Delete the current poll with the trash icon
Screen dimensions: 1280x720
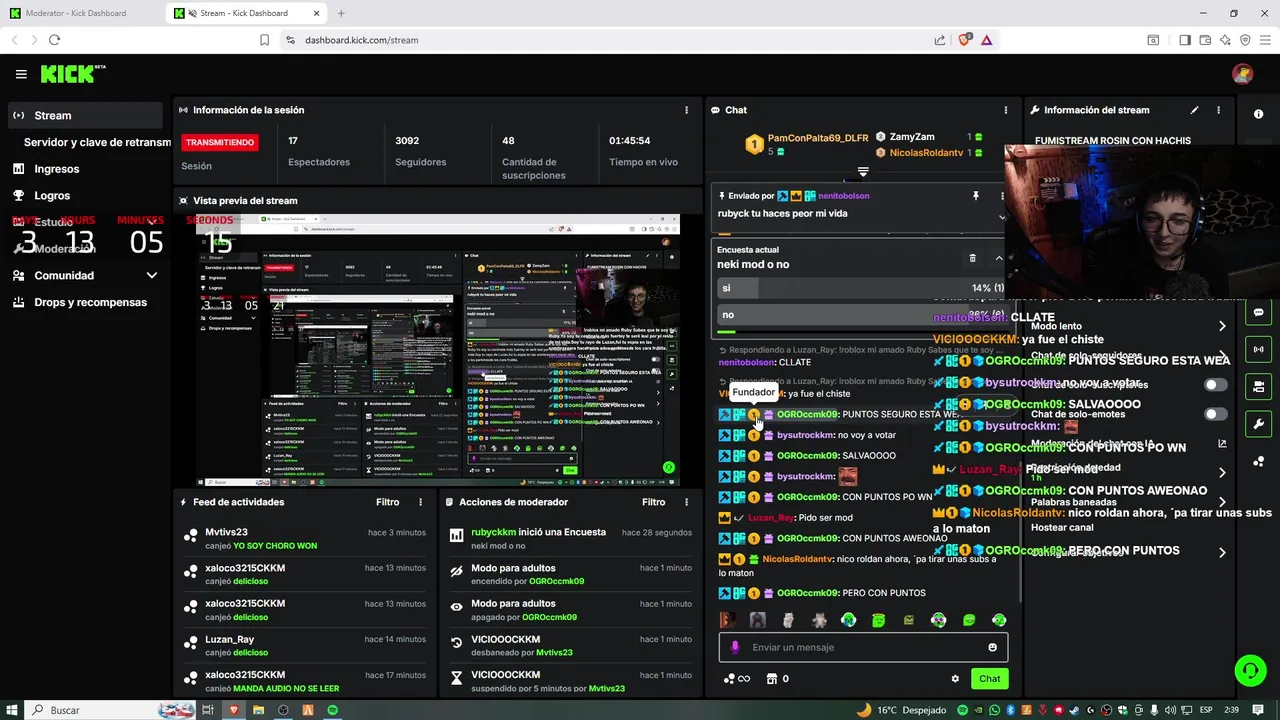point(972,258)
